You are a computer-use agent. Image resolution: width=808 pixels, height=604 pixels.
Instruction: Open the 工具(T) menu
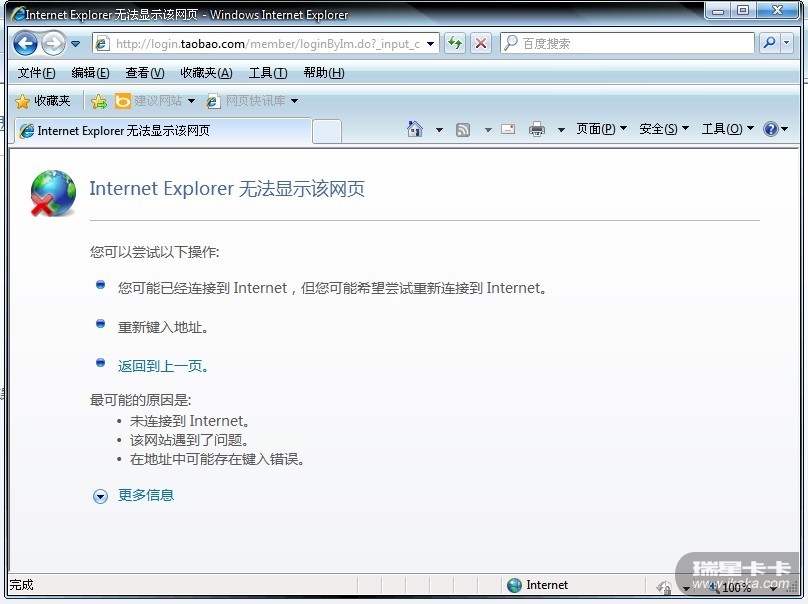[268, 73]
